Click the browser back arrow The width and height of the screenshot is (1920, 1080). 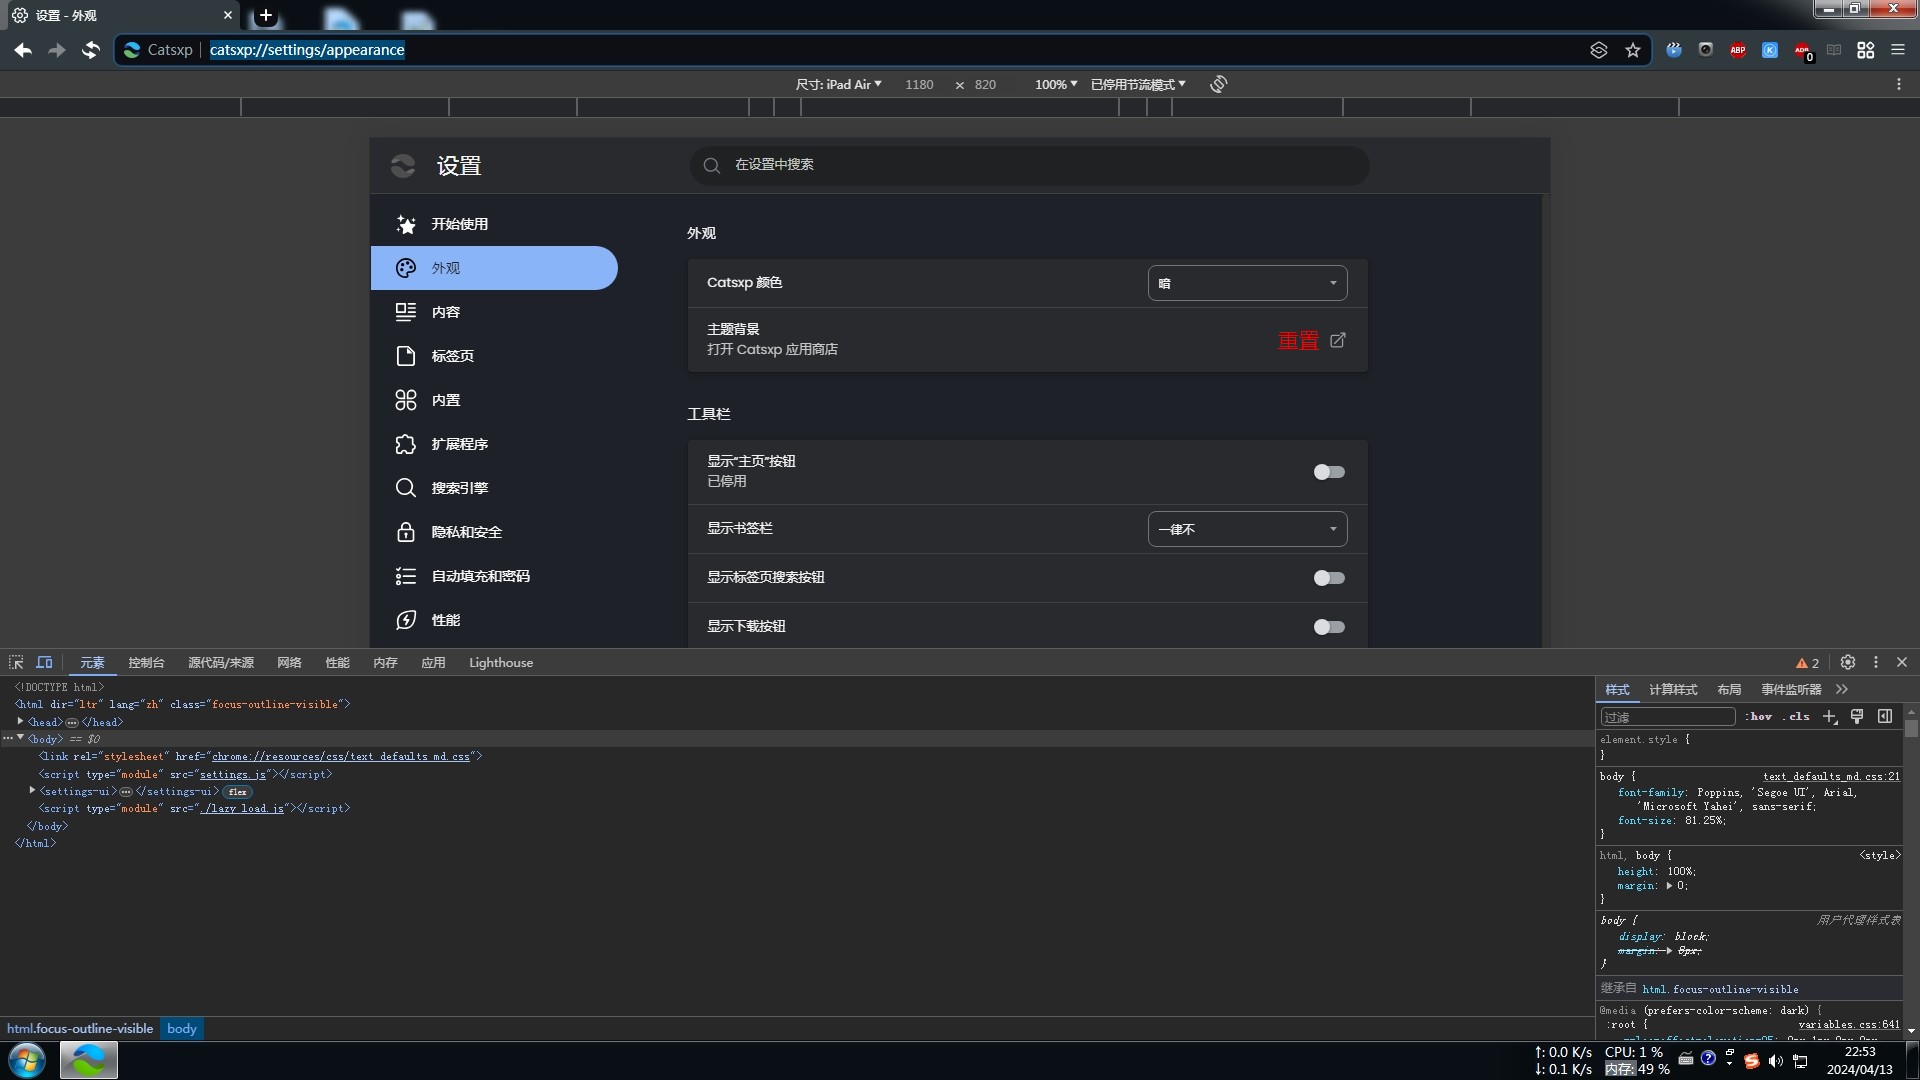click(x=23, y=50)
